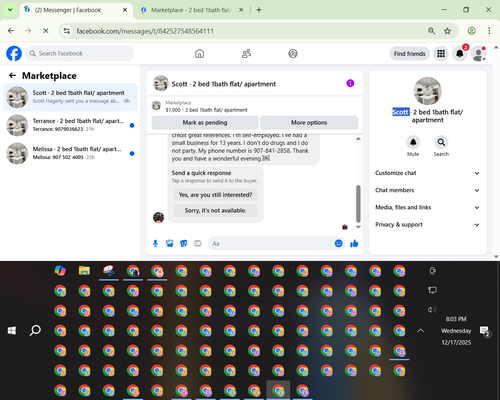Image resolution: width=500 pixels, height=400 pixels.
Task: Click Find friends button
Action: (410, 54)
